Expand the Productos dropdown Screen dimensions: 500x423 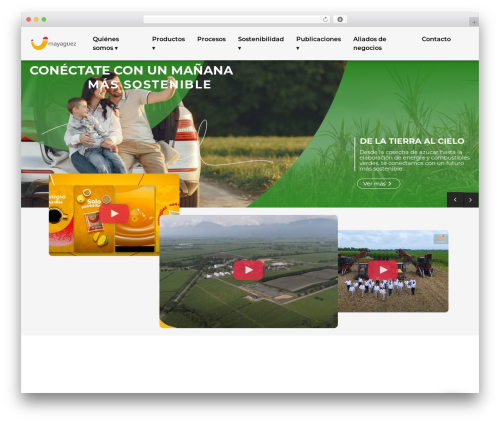click(x=168, y=43)
